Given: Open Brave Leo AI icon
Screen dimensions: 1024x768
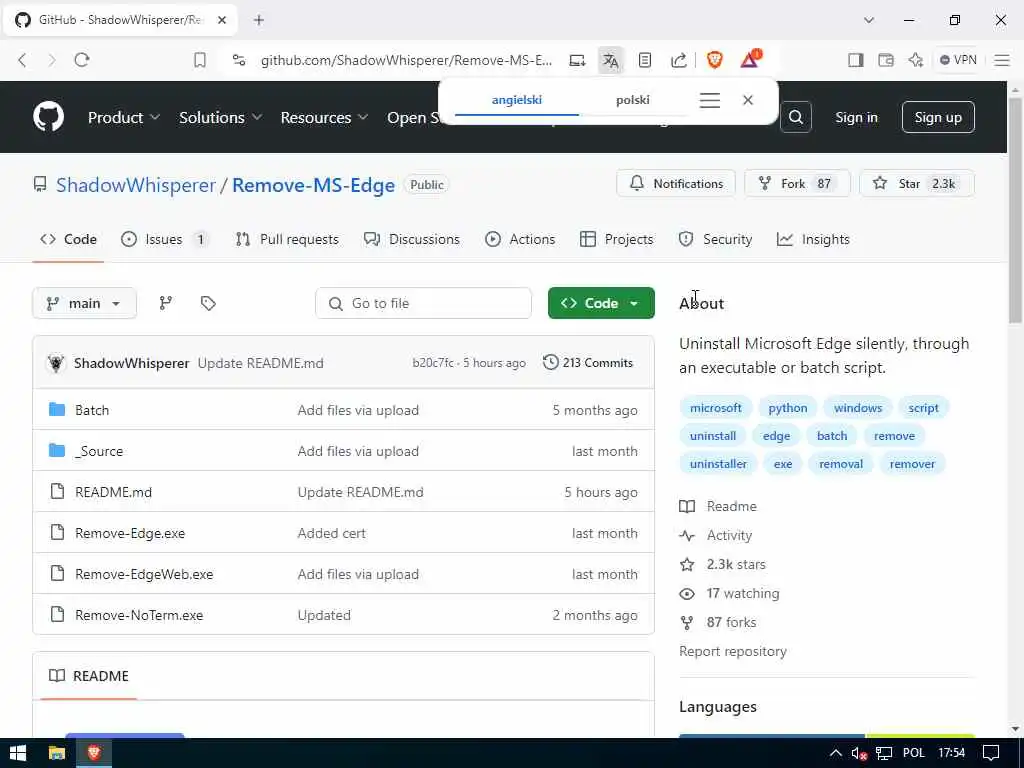Looking at the screenshot, I should click(916, 60).
